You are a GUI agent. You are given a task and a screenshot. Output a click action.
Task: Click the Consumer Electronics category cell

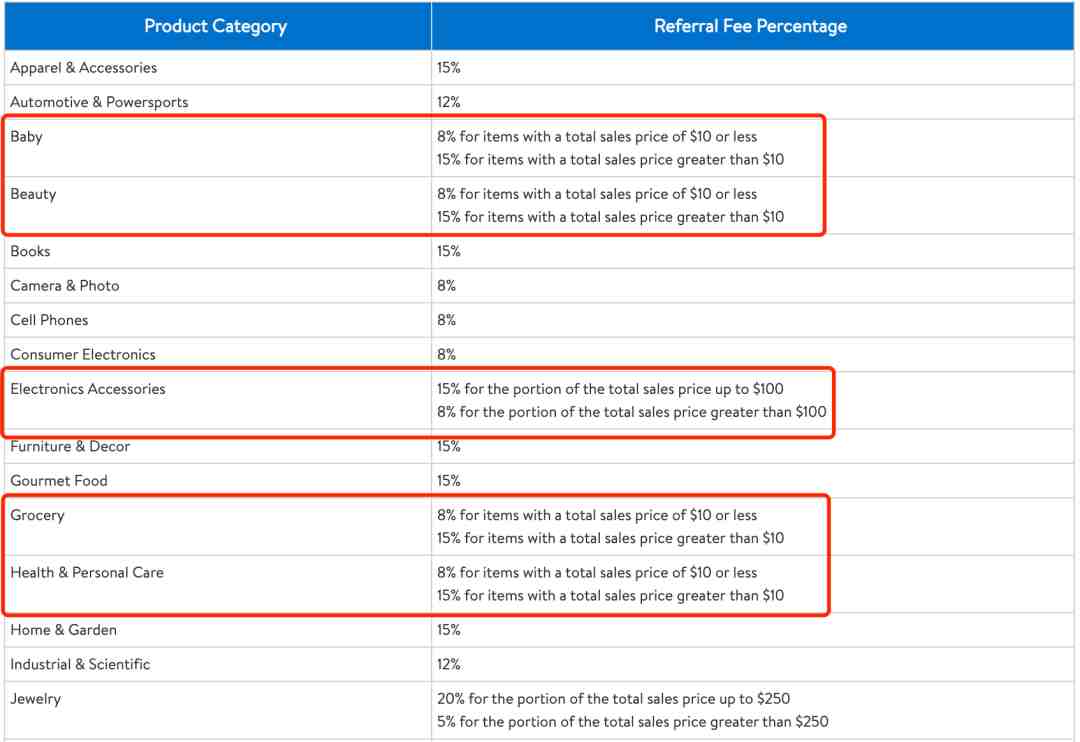83,354
